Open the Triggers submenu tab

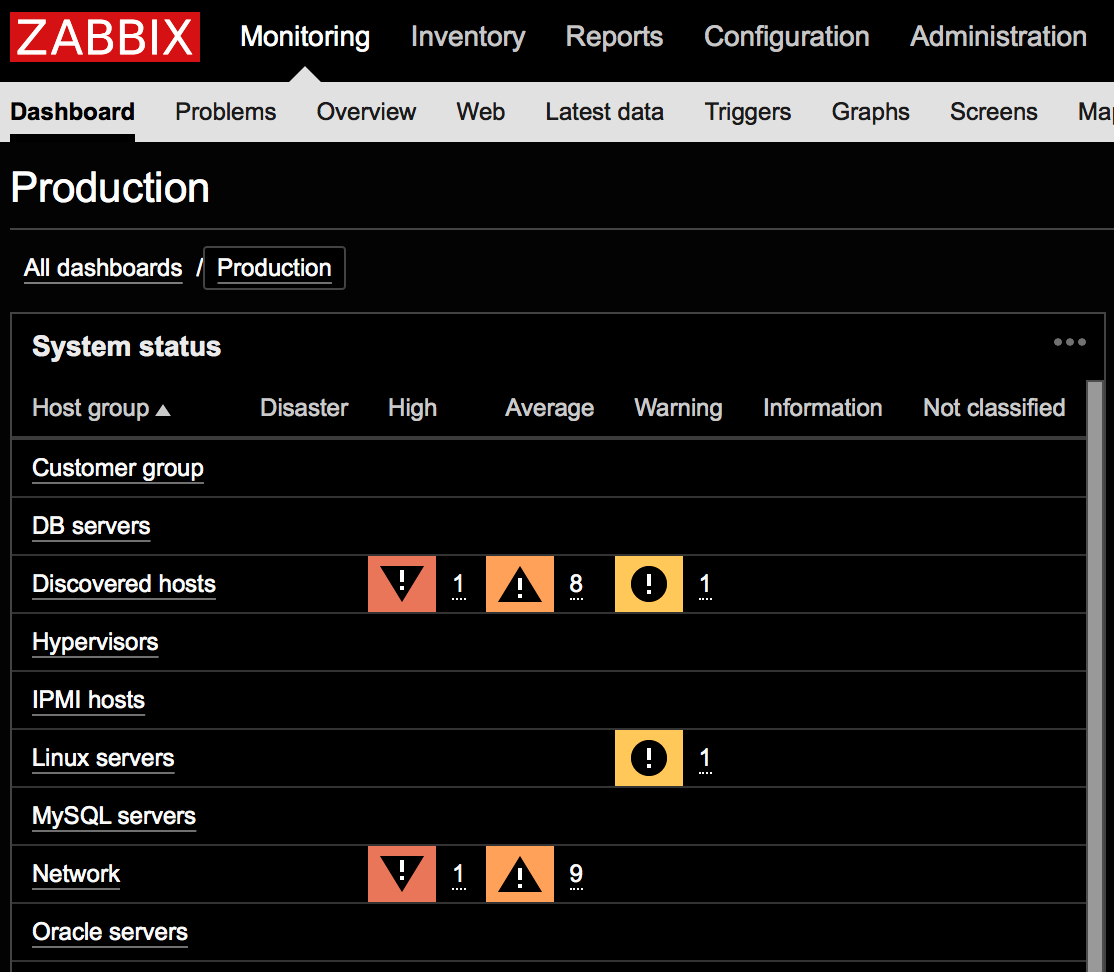coord(748,112)
